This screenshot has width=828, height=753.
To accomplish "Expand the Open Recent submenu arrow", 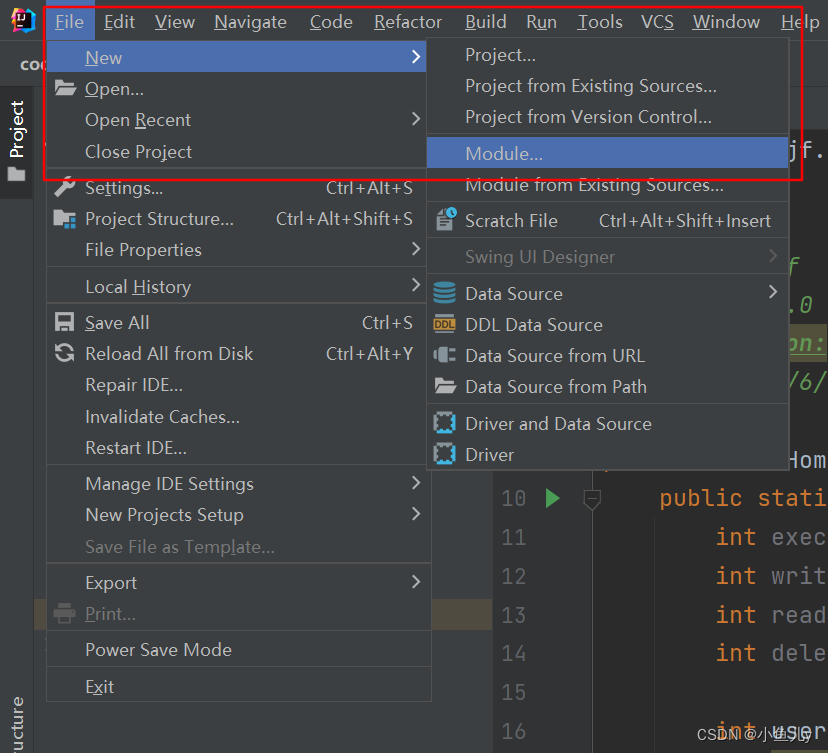I will [416, 118].
